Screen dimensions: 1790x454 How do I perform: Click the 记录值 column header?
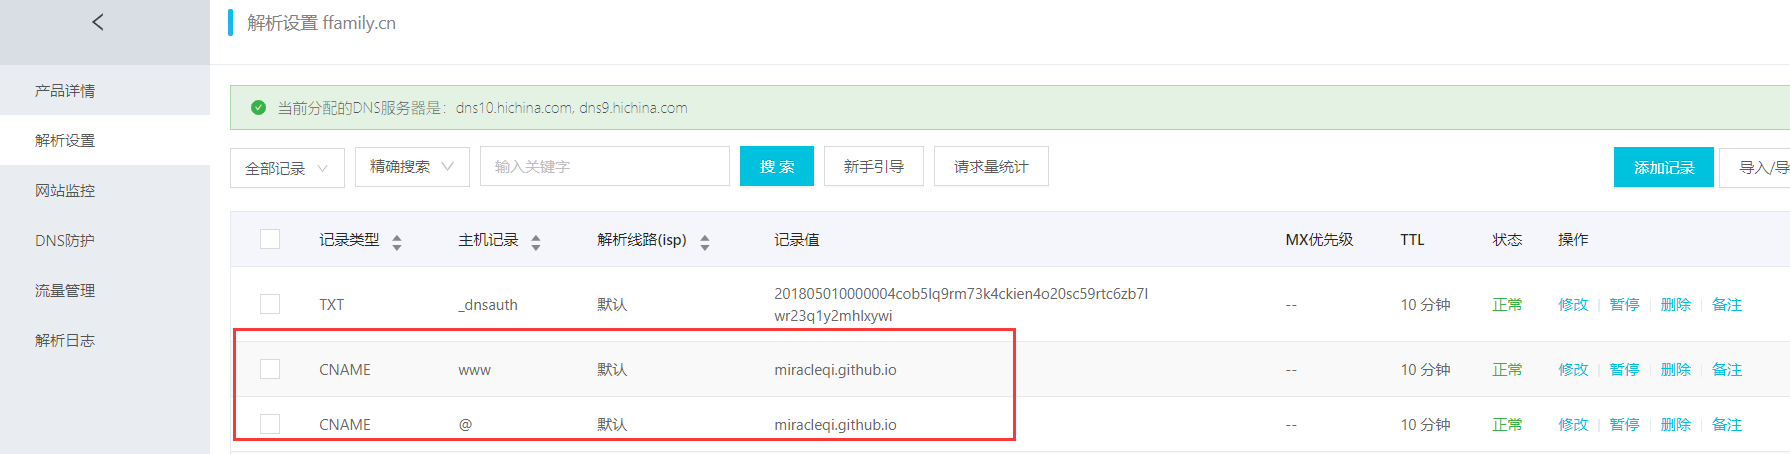(x=797, y=240)
